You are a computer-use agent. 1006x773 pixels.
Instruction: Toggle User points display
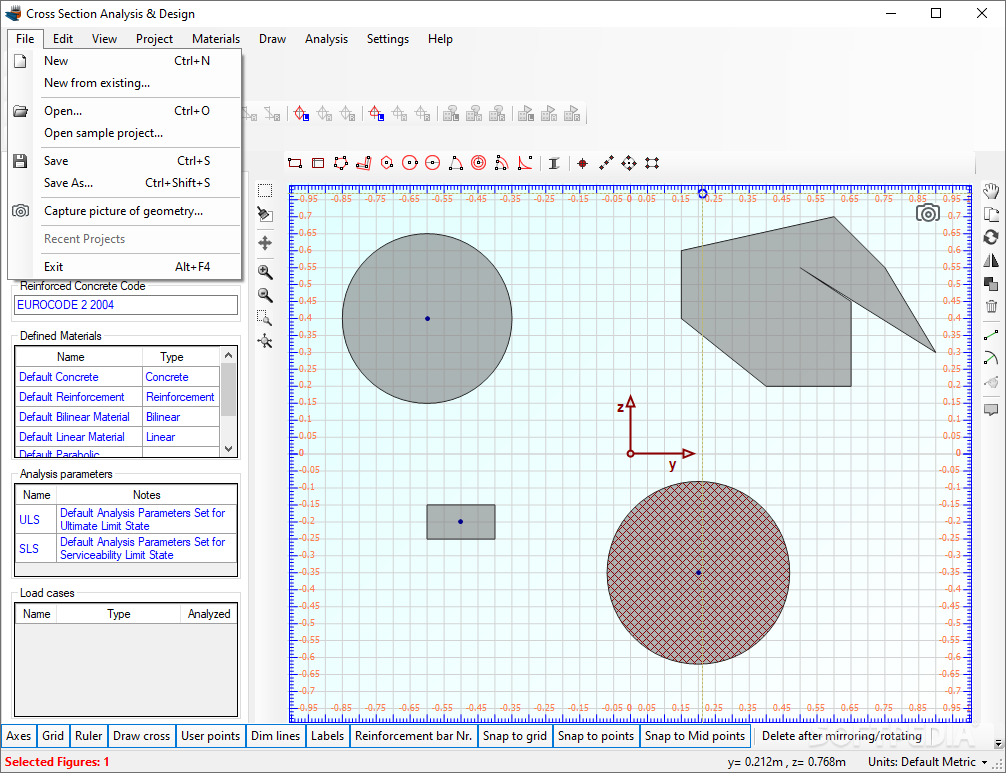point(210,736)
